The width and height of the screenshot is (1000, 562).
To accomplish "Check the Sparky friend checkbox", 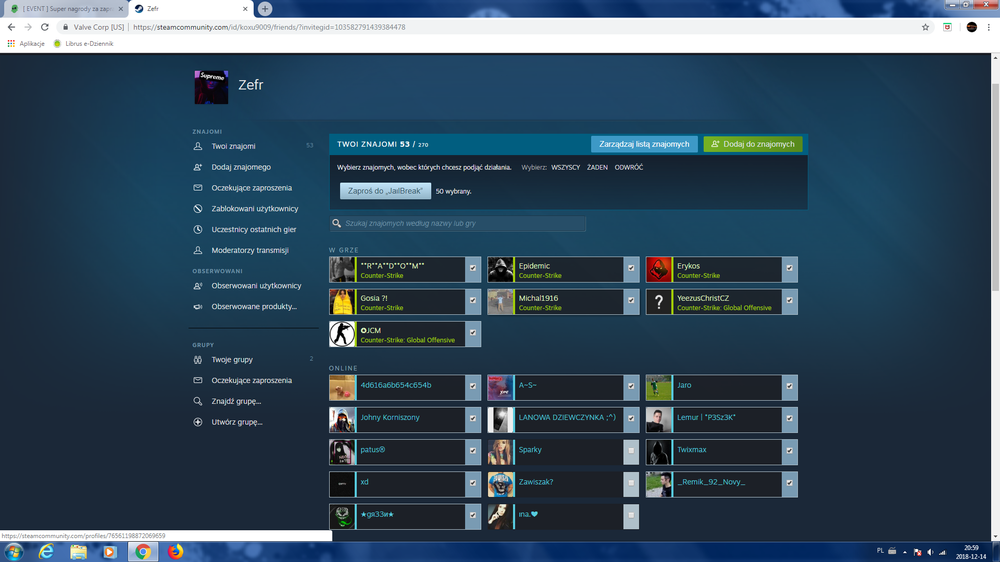I will click(631, 451).
